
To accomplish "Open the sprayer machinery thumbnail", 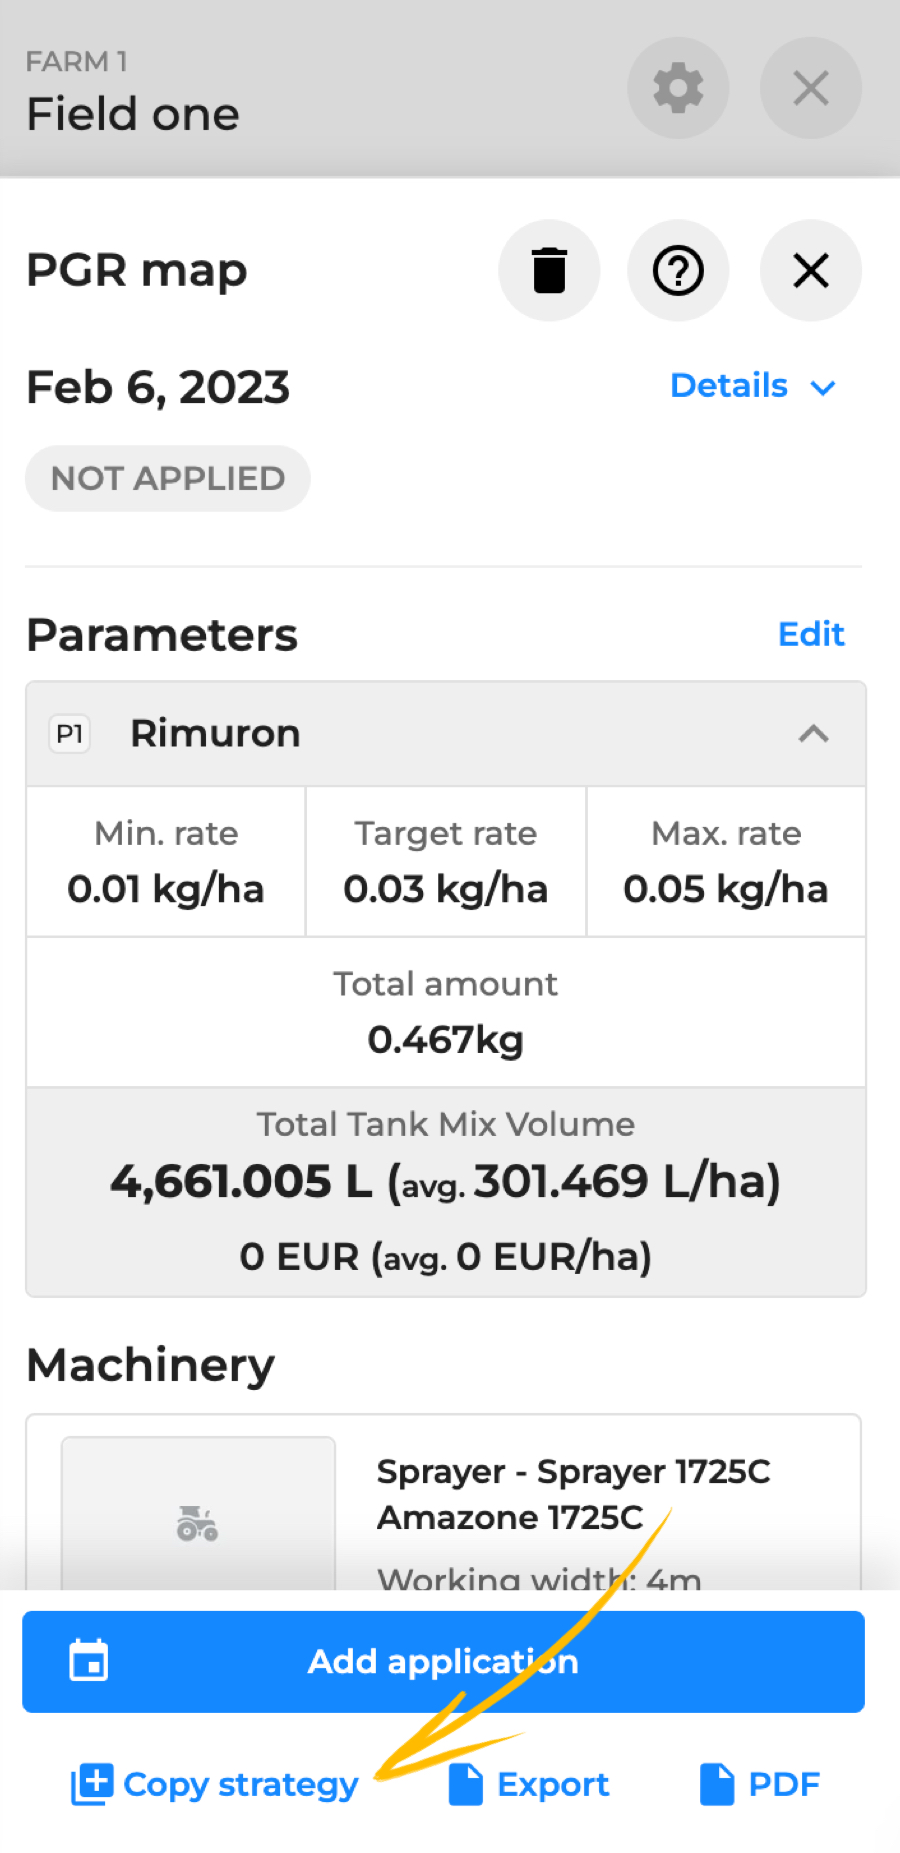I will [198, 1514].
